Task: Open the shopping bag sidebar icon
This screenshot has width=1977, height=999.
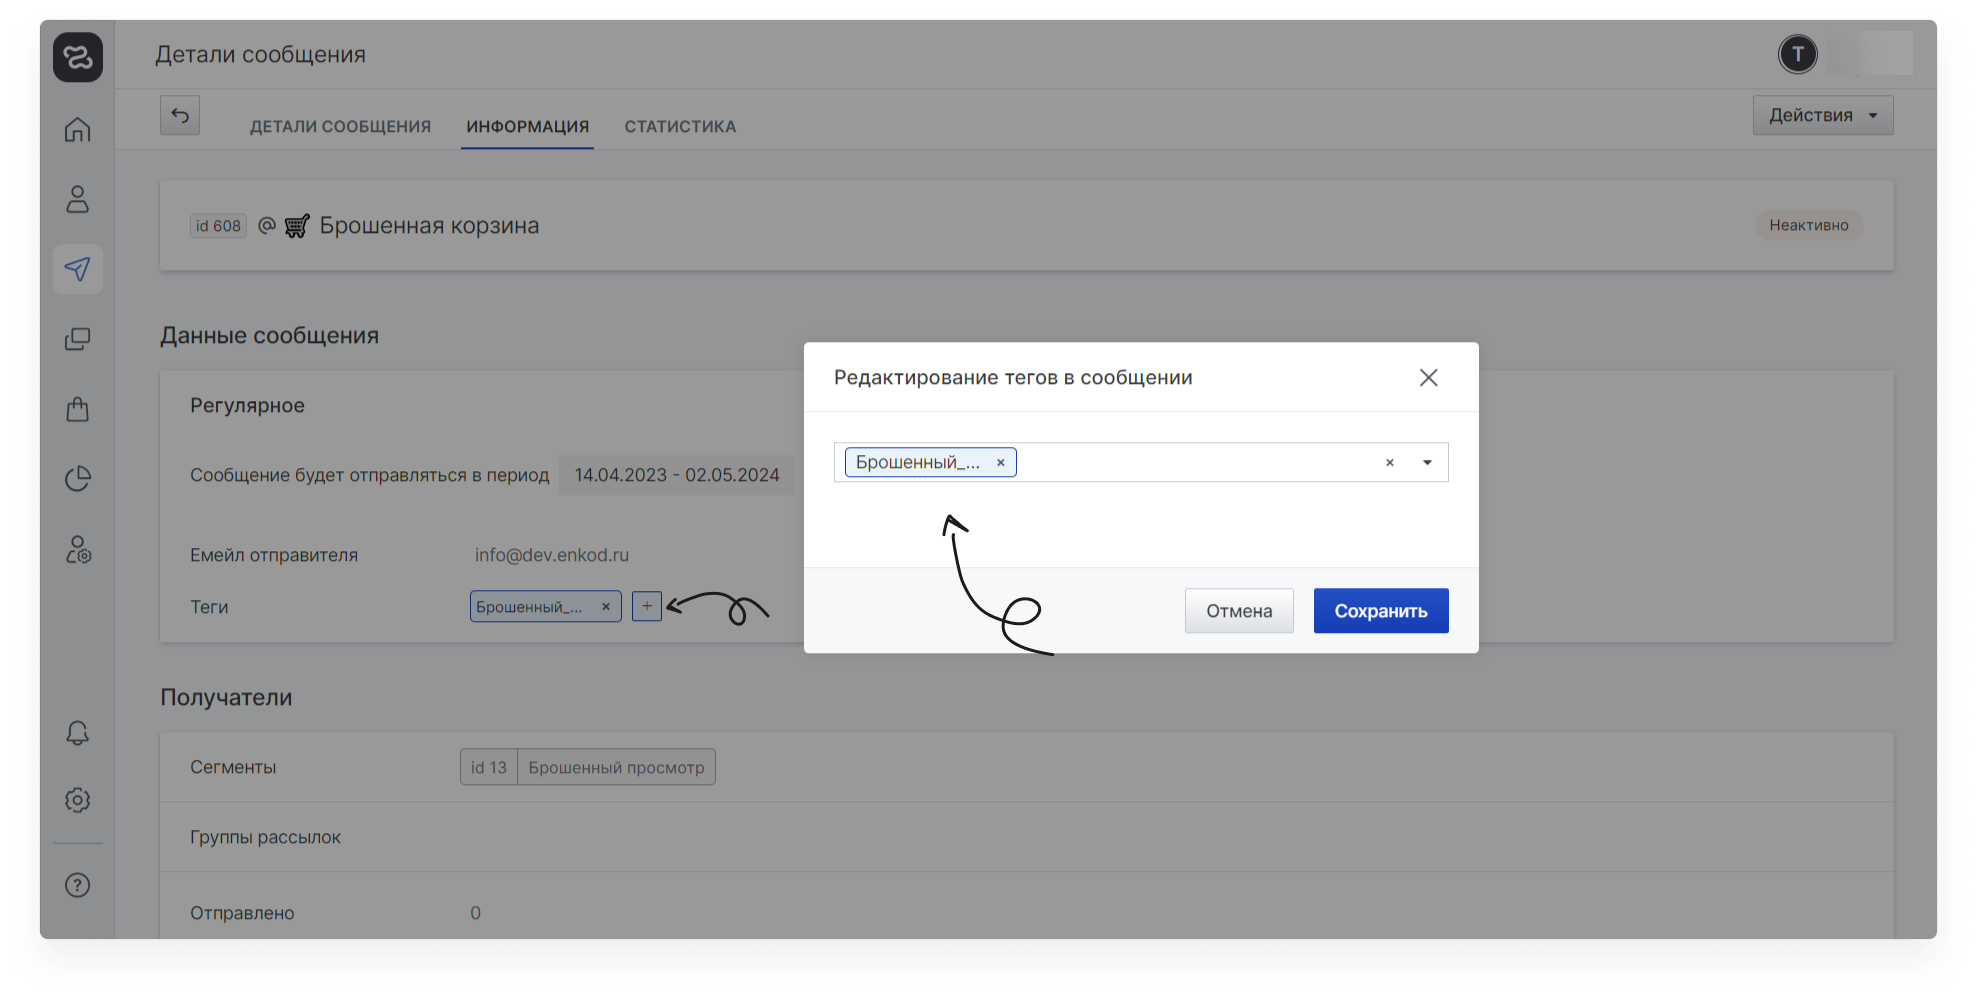Action: 78,409
